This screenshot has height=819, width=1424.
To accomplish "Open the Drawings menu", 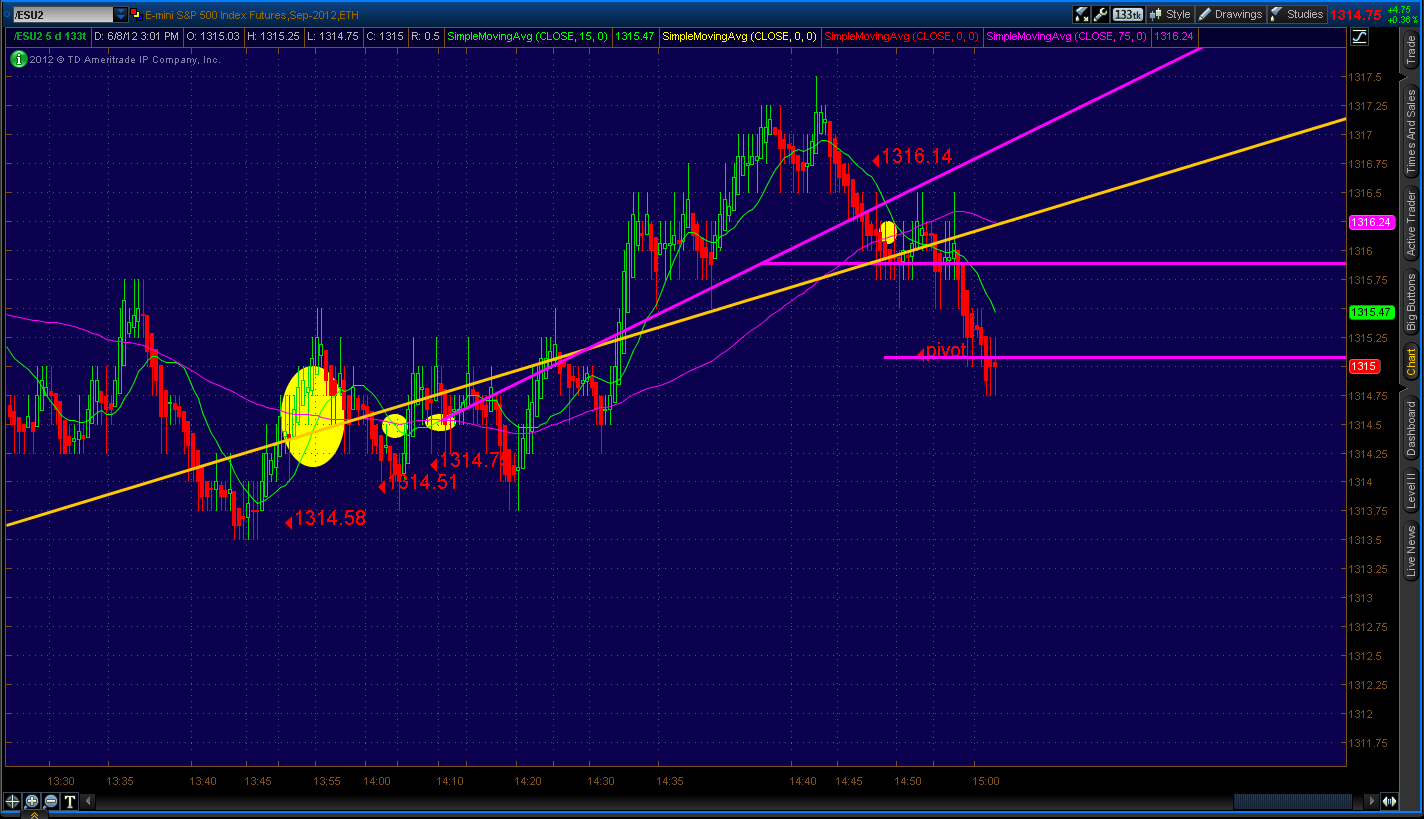I will click(1231, 15).
